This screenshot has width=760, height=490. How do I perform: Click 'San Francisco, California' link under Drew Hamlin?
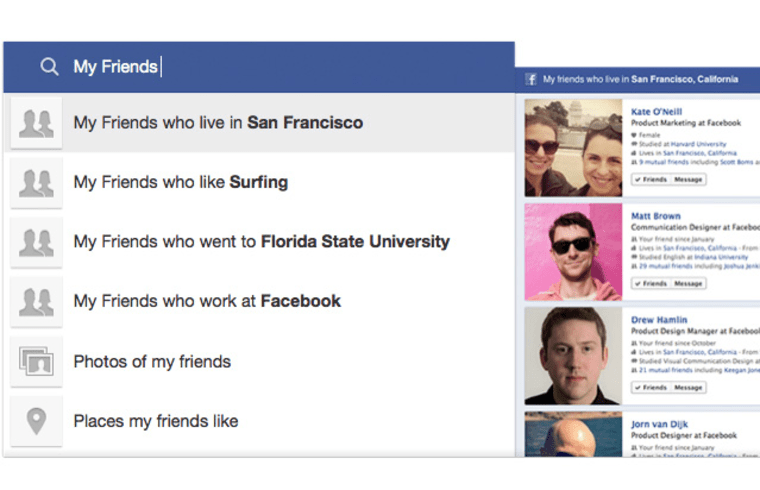[699, 352]
